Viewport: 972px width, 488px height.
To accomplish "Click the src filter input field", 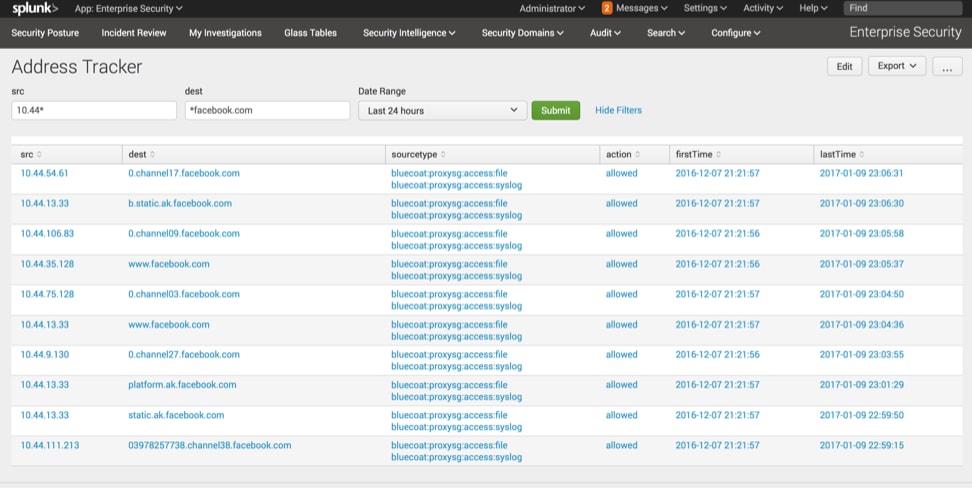I will pos(94,110).
